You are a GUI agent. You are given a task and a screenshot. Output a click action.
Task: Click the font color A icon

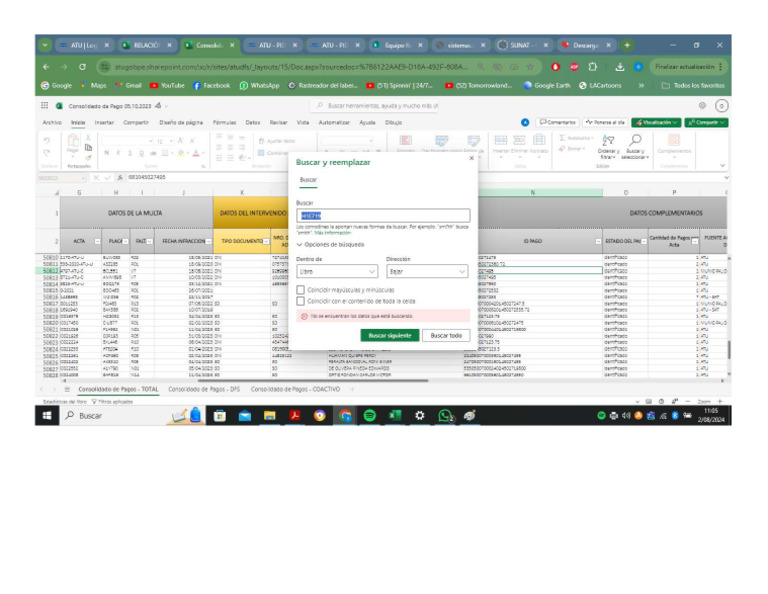196,153
